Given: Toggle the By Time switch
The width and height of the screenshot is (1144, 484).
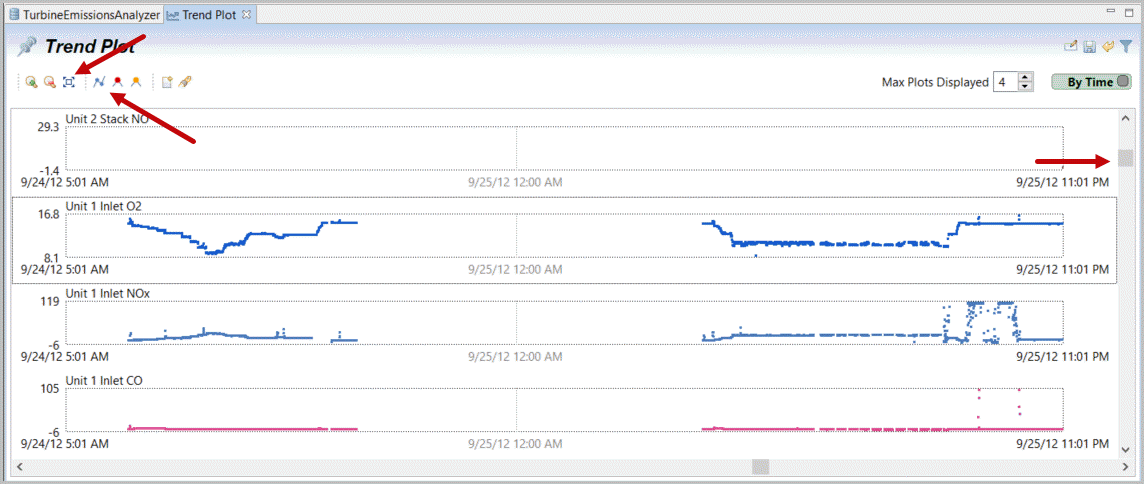Looking at the screenshot, I should (1090, 82).
